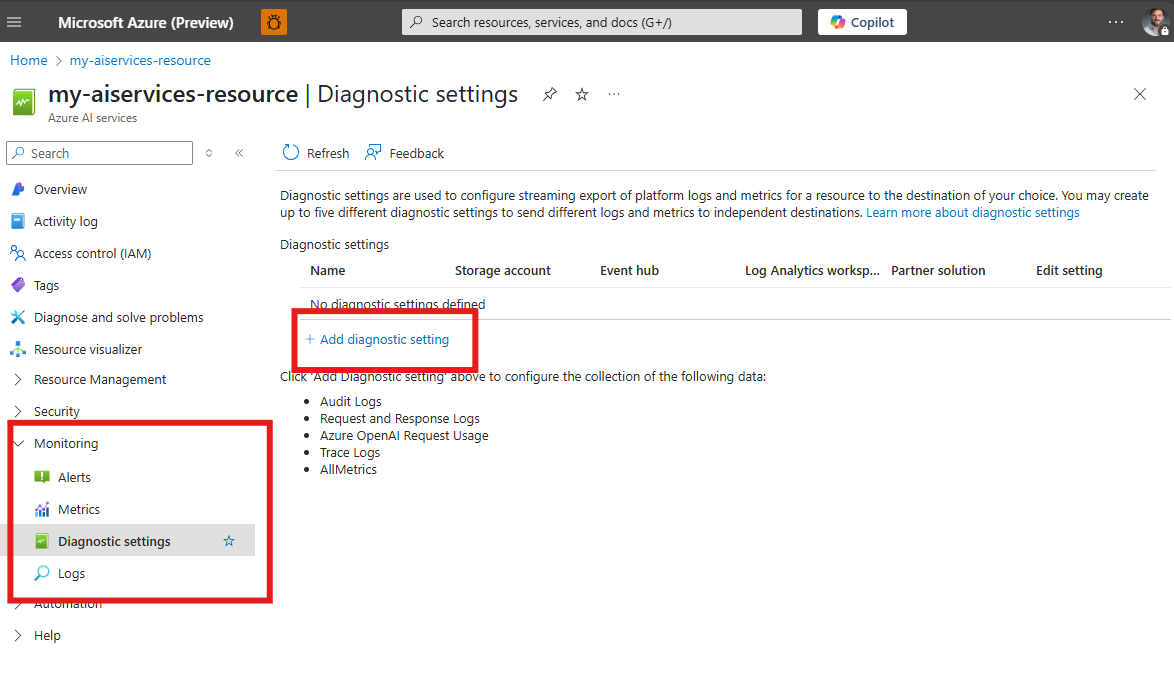Select the Logs blade in sidebar
The height and width of the screenshot is (674, 1174).
pos(70,572)
